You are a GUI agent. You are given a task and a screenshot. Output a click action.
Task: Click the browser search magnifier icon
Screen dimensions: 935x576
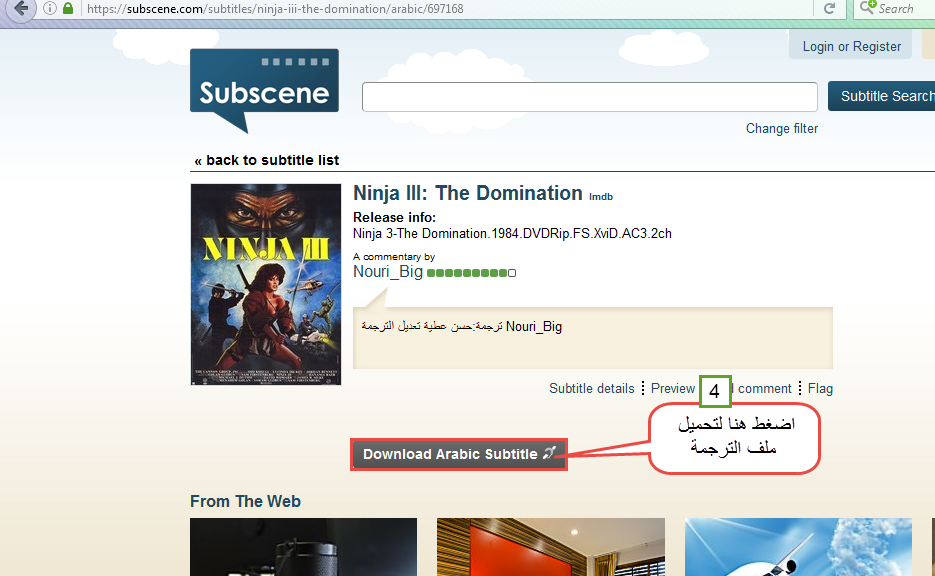[x=868, y=8]
